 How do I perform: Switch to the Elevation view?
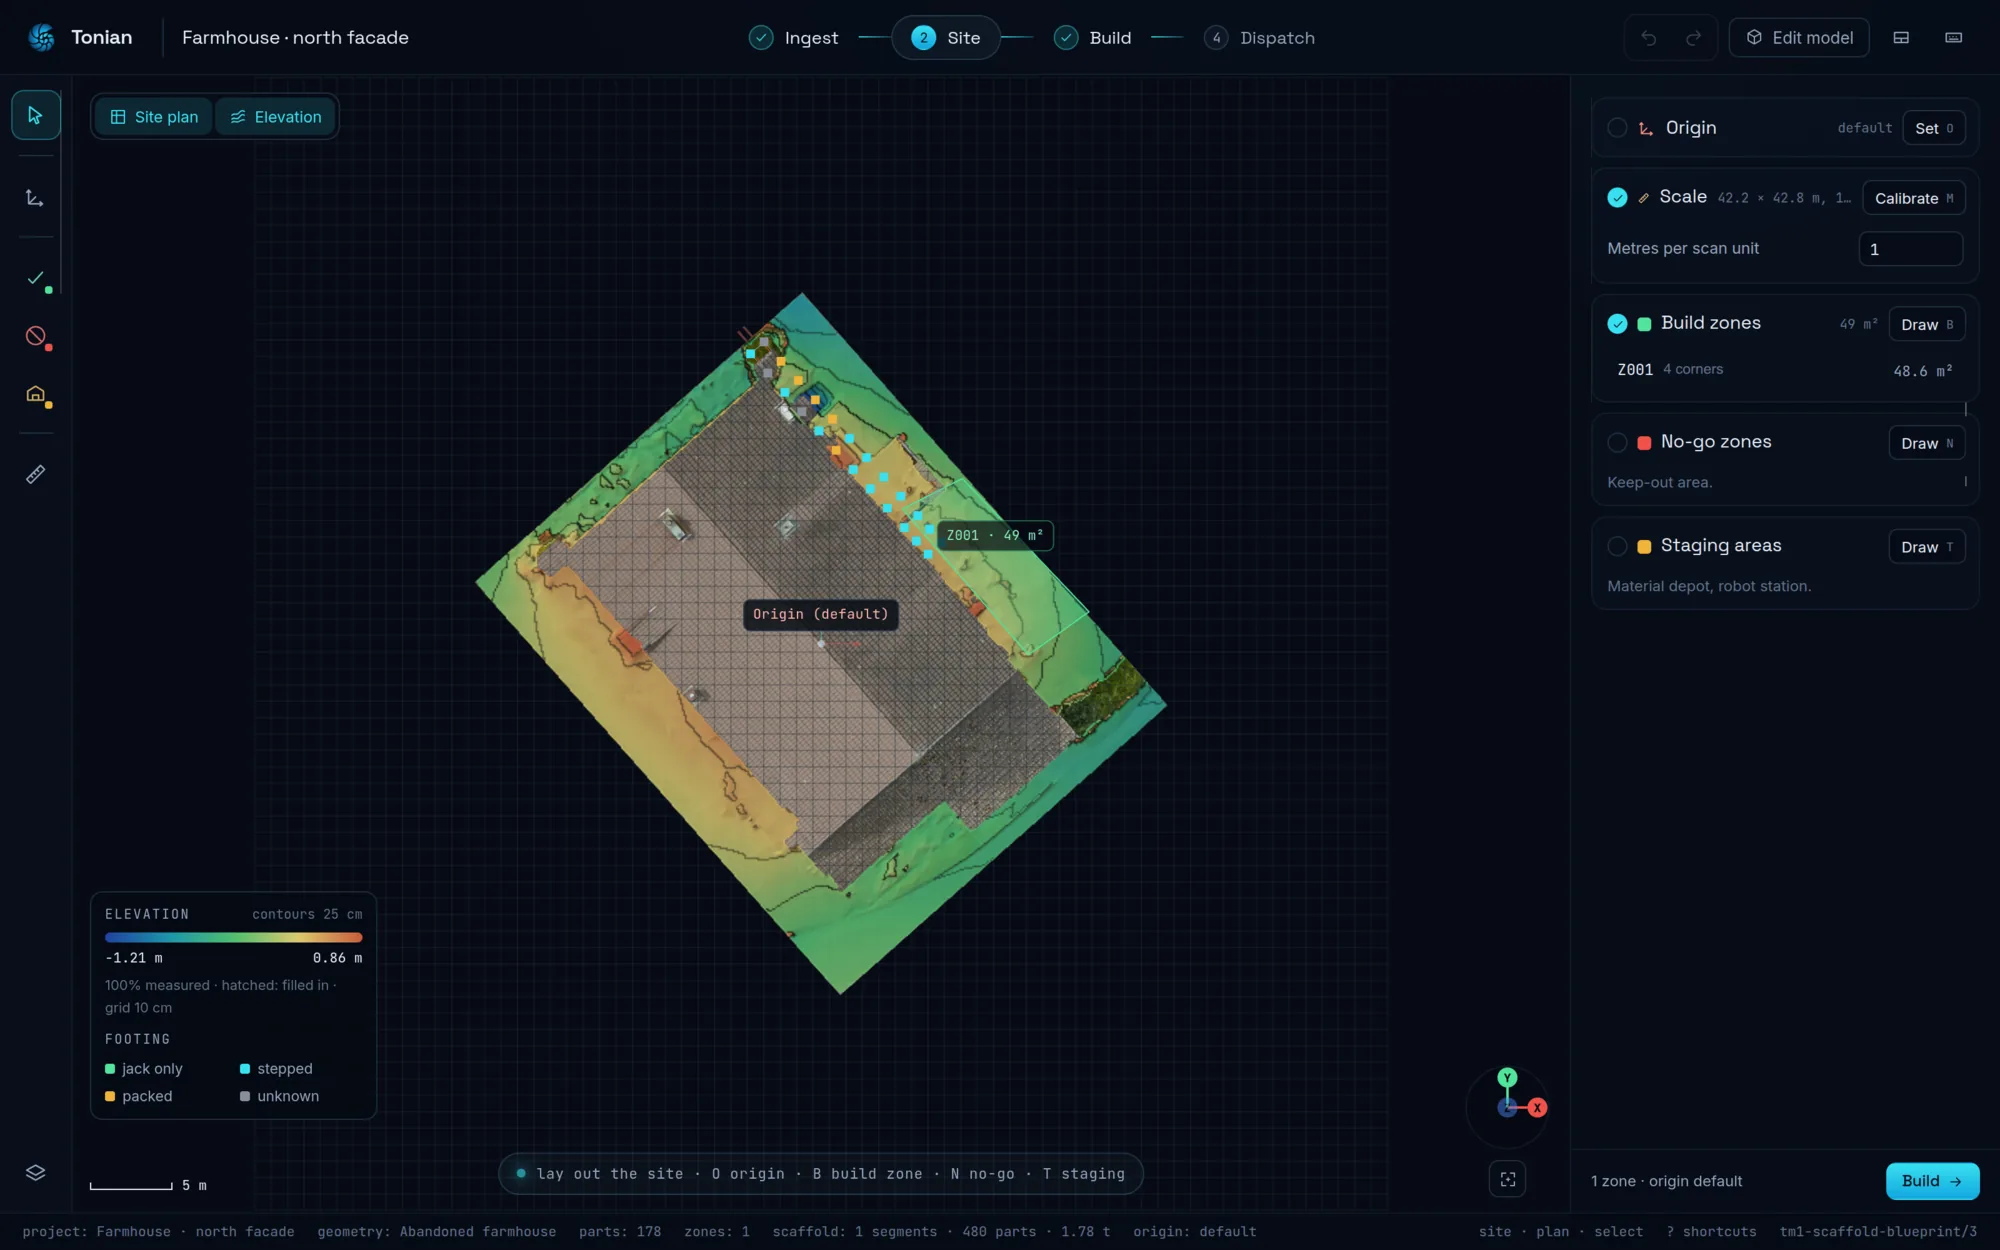[x=276, y=117]
